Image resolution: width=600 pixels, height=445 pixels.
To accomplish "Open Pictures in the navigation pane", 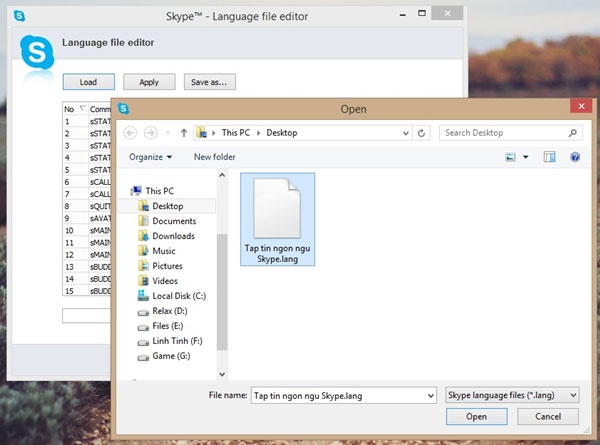I will (x=160, y=266).
